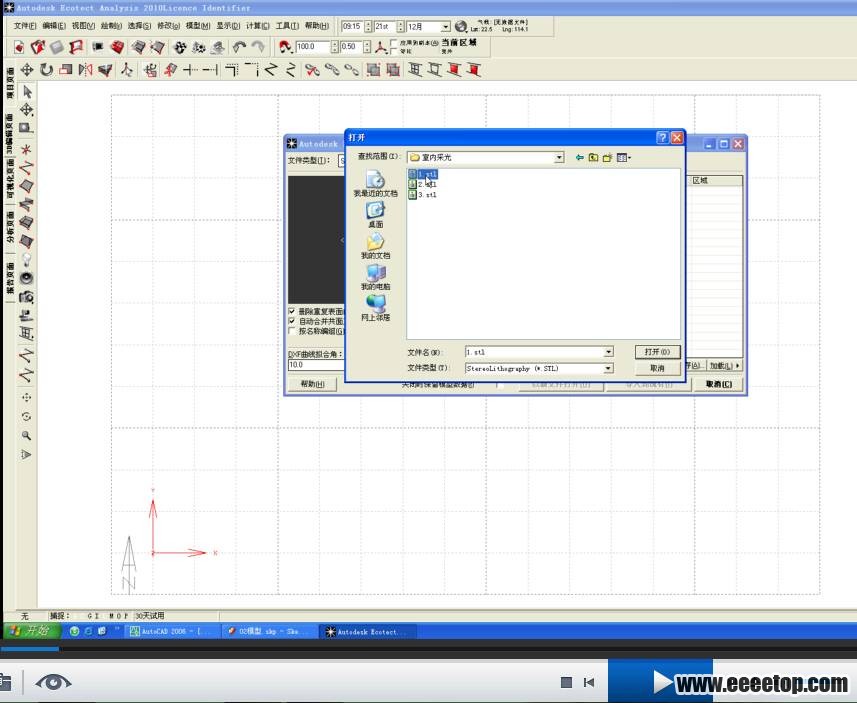
Task: Expand the 文件名 combo box dropdown
Action: pyautogui.click(x=608, y=352)
